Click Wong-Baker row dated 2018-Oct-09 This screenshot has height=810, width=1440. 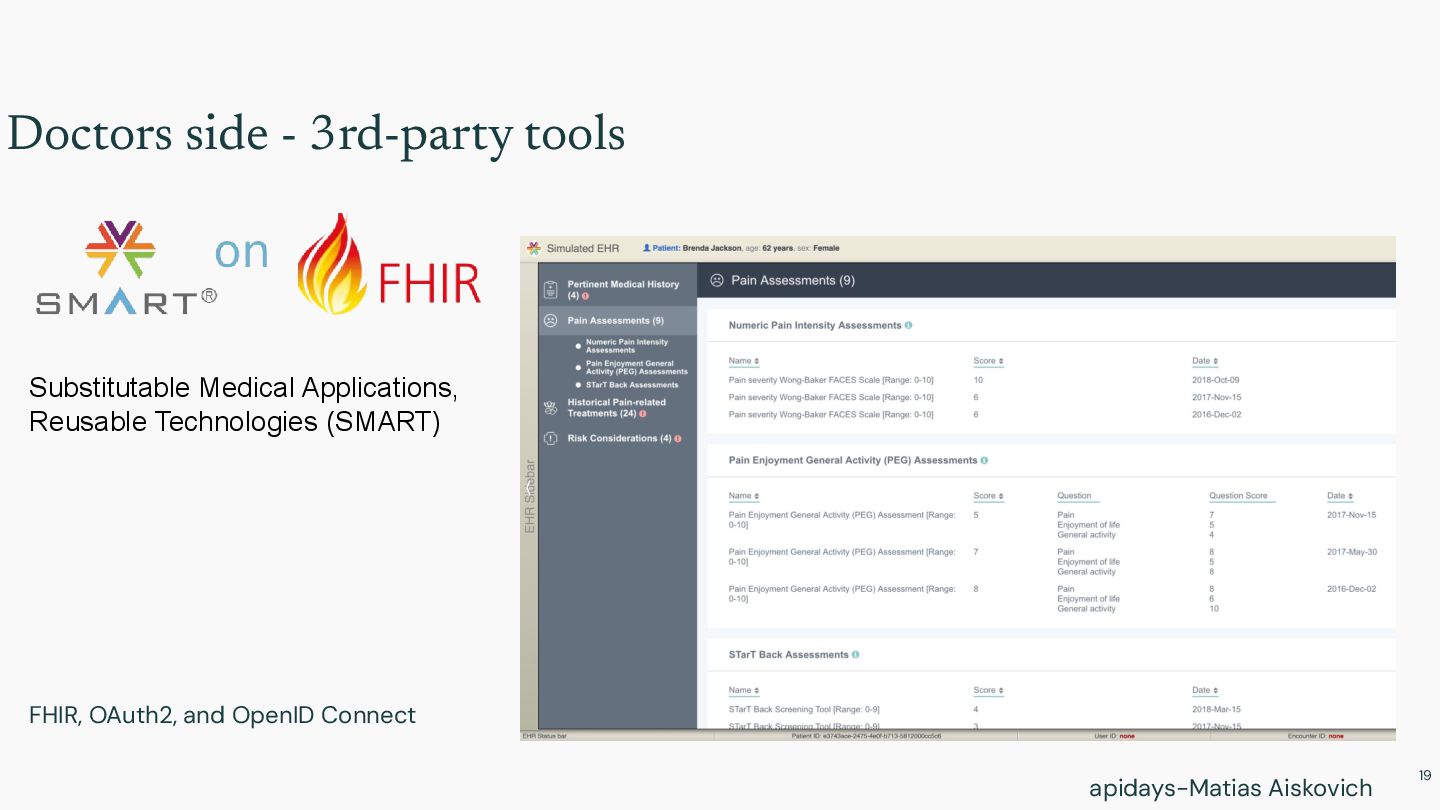[x=1050, y=380]
